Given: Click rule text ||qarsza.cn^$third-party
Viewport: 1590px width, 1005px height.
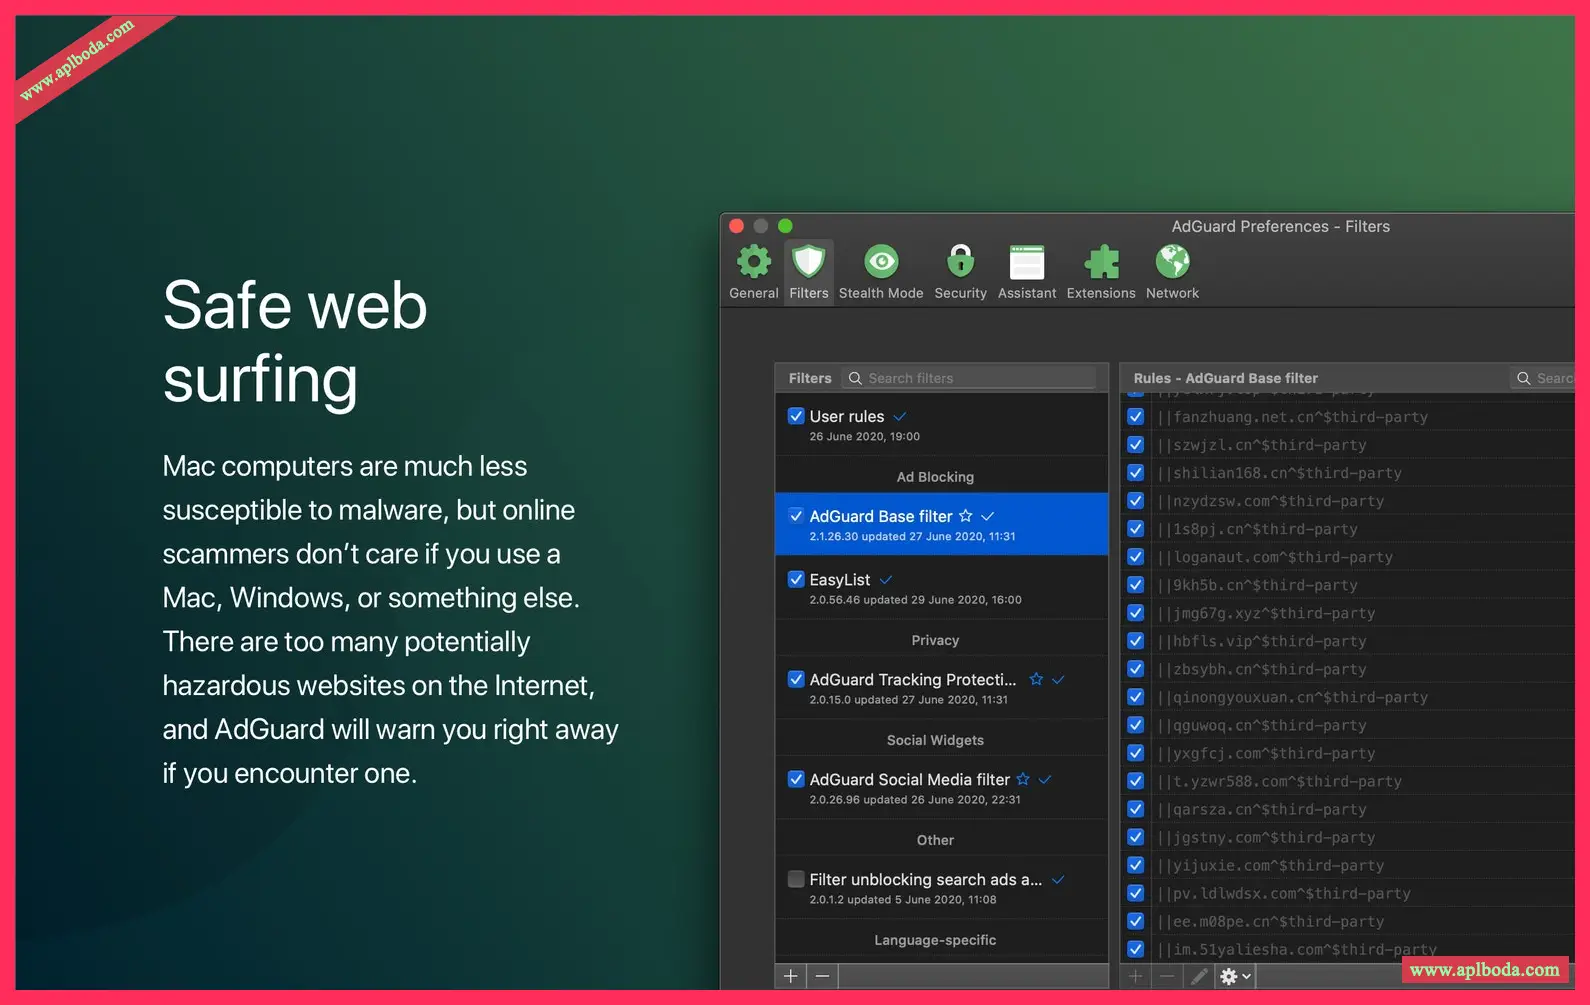Looking at the screenshot, I should (x=1262, y=809).
